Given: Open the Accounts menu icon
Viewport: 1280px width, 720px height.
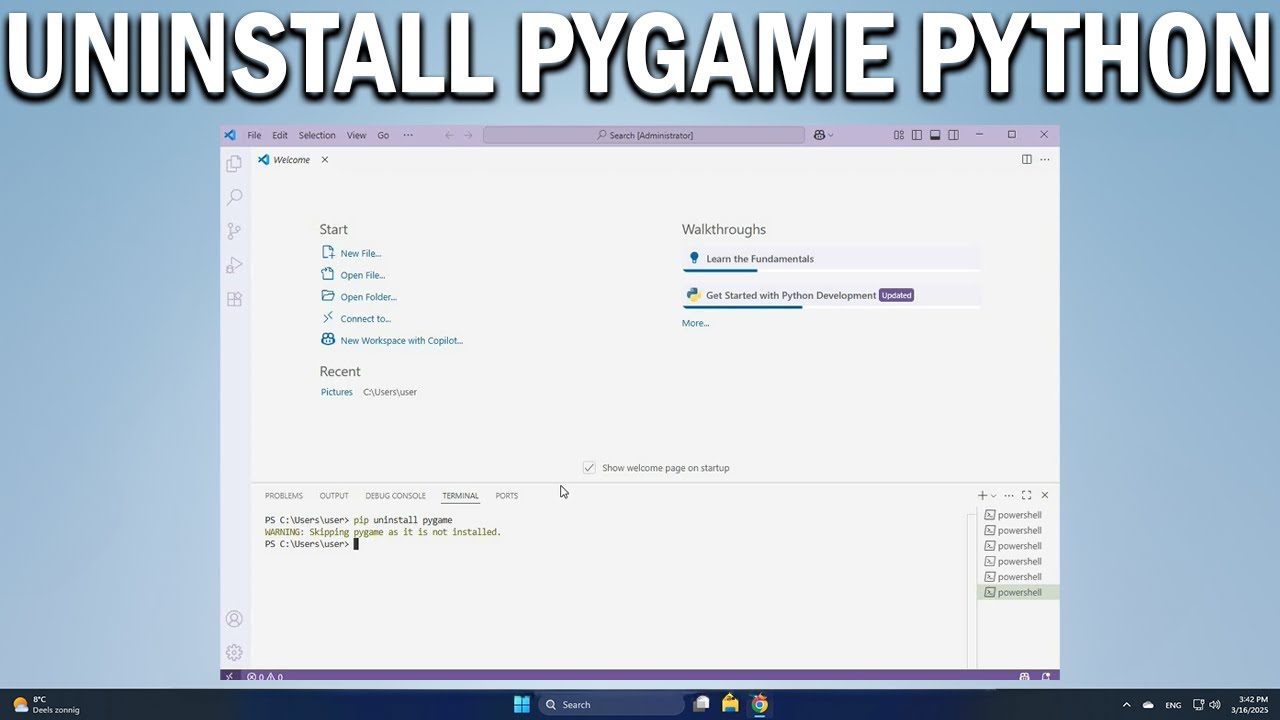Looking at the screenshot, I should tap(234, 619).
